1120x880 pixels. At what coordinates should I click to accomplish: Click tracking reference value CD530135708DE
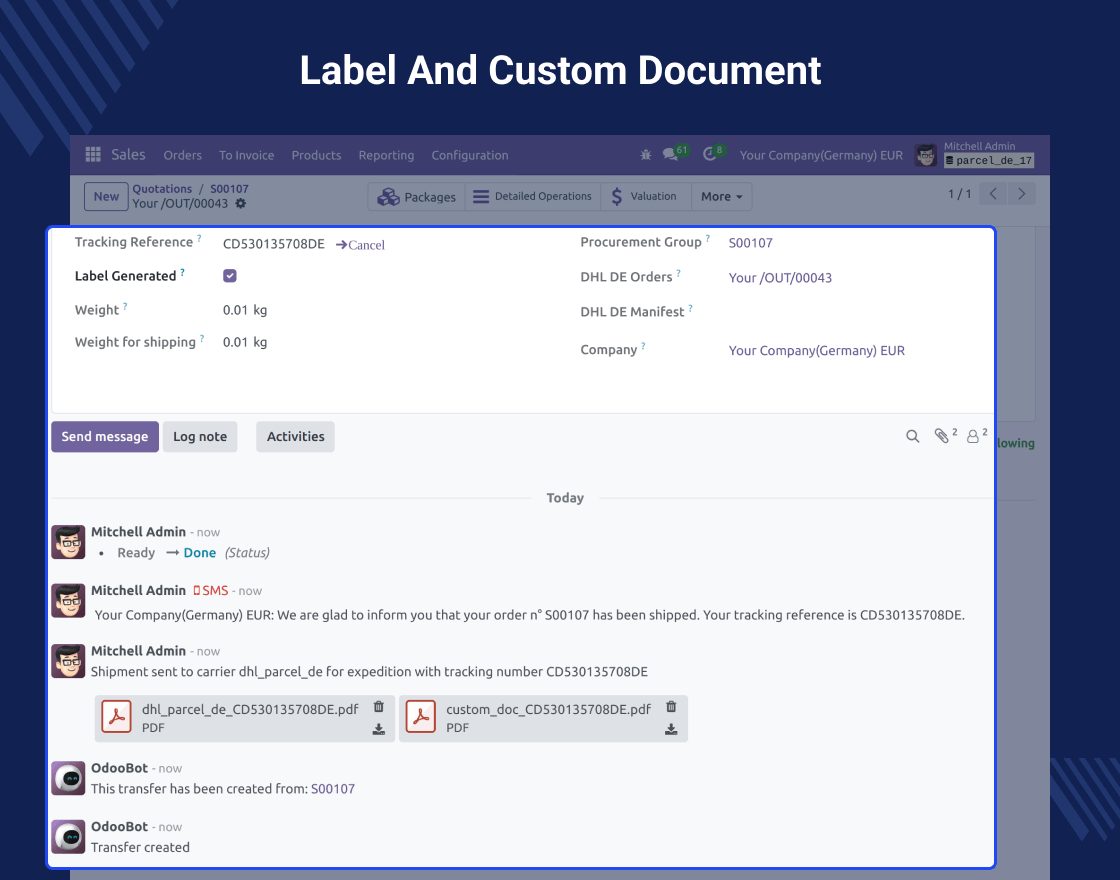[274, 244]
